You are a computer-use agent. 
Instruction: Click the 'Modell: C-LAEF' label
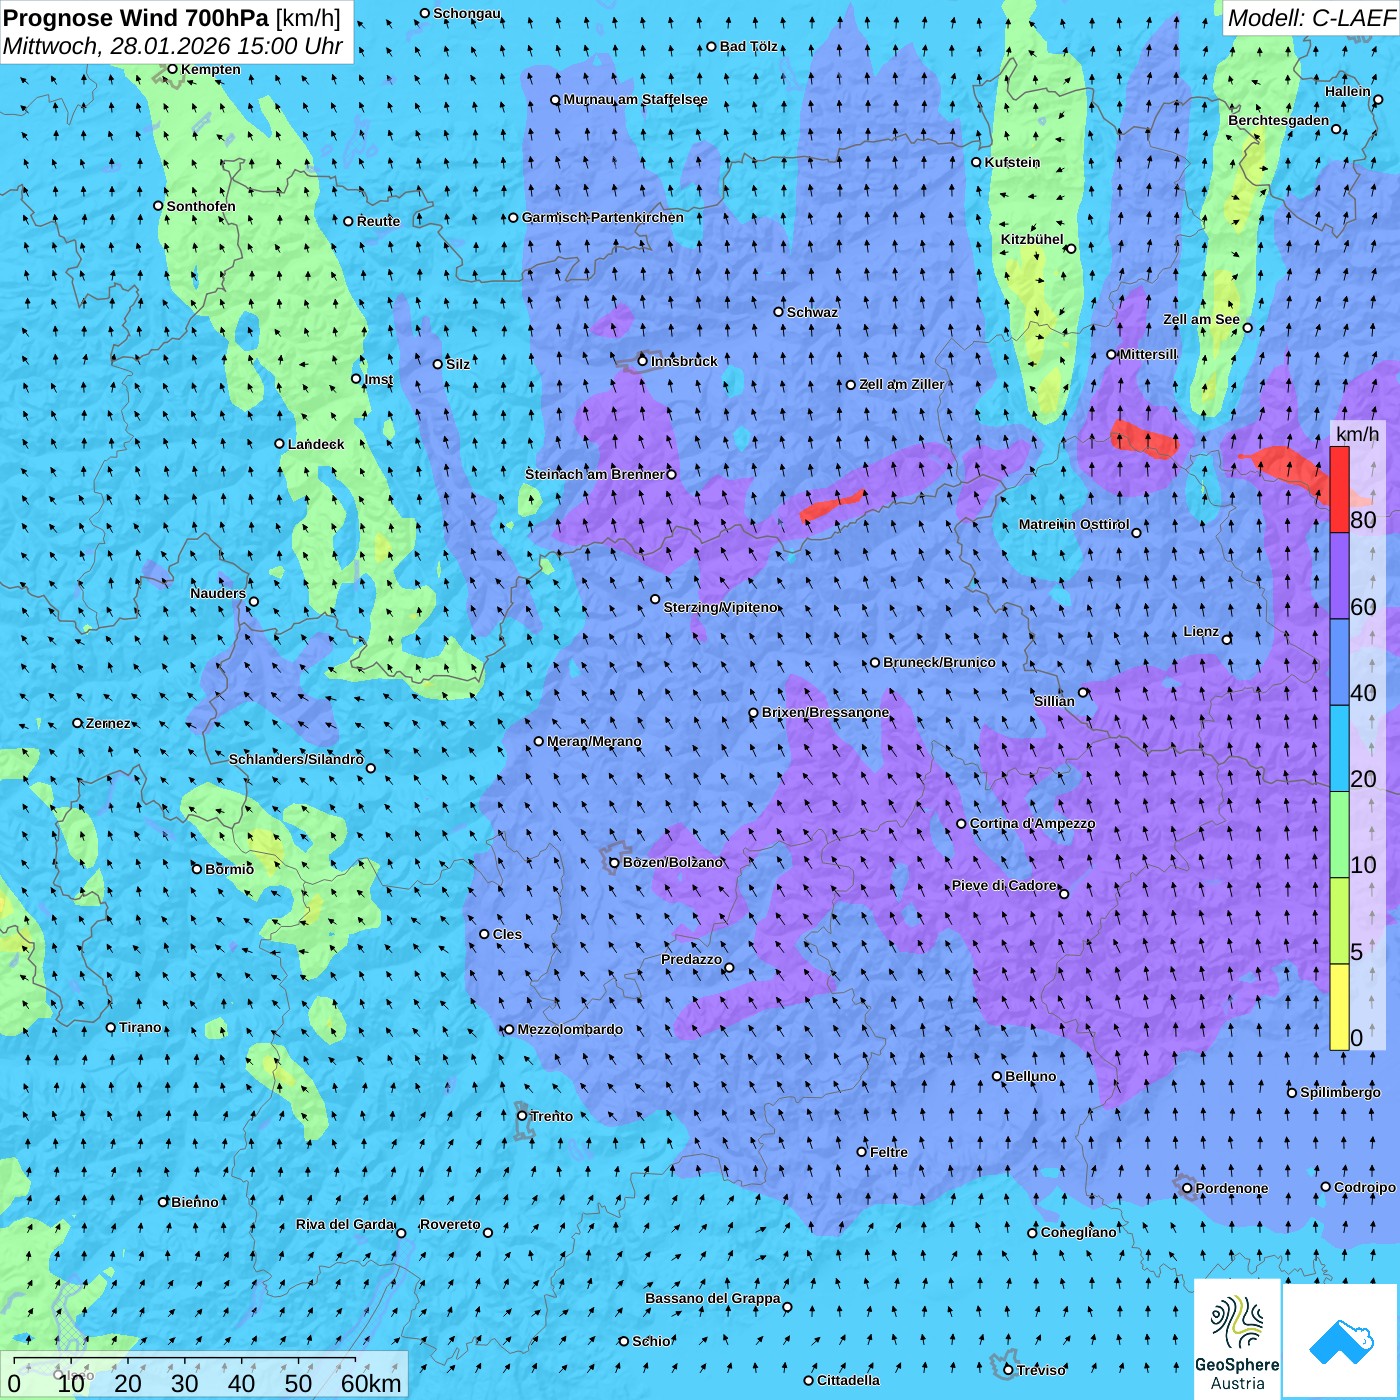[1311, 18]
